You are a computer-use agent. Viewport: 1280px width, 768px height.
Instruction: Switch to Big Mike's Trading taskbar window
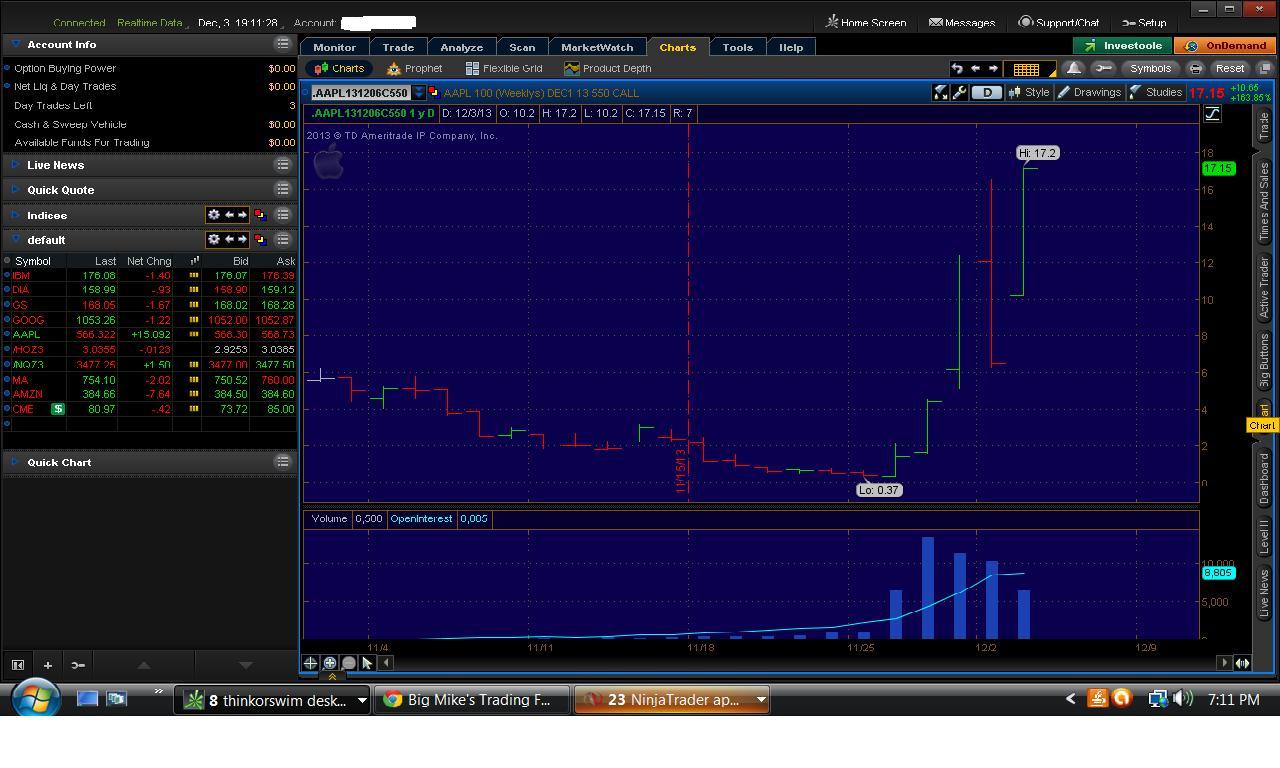pos(472,700)
